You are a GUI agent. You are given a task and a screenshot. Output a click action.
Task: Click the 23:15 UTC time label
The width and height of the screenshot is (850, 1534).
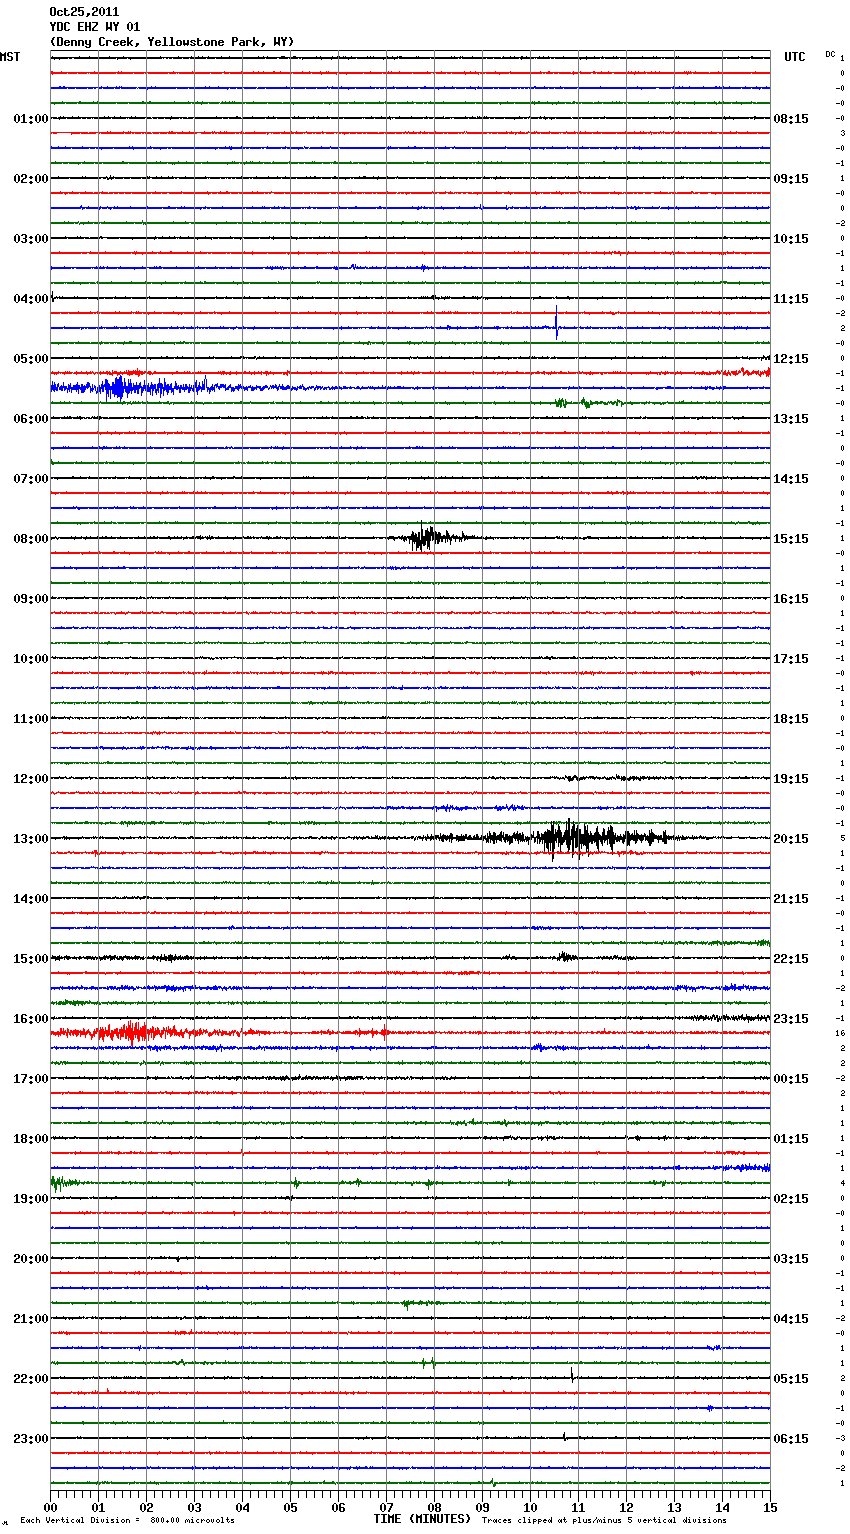coord(791,1019)
